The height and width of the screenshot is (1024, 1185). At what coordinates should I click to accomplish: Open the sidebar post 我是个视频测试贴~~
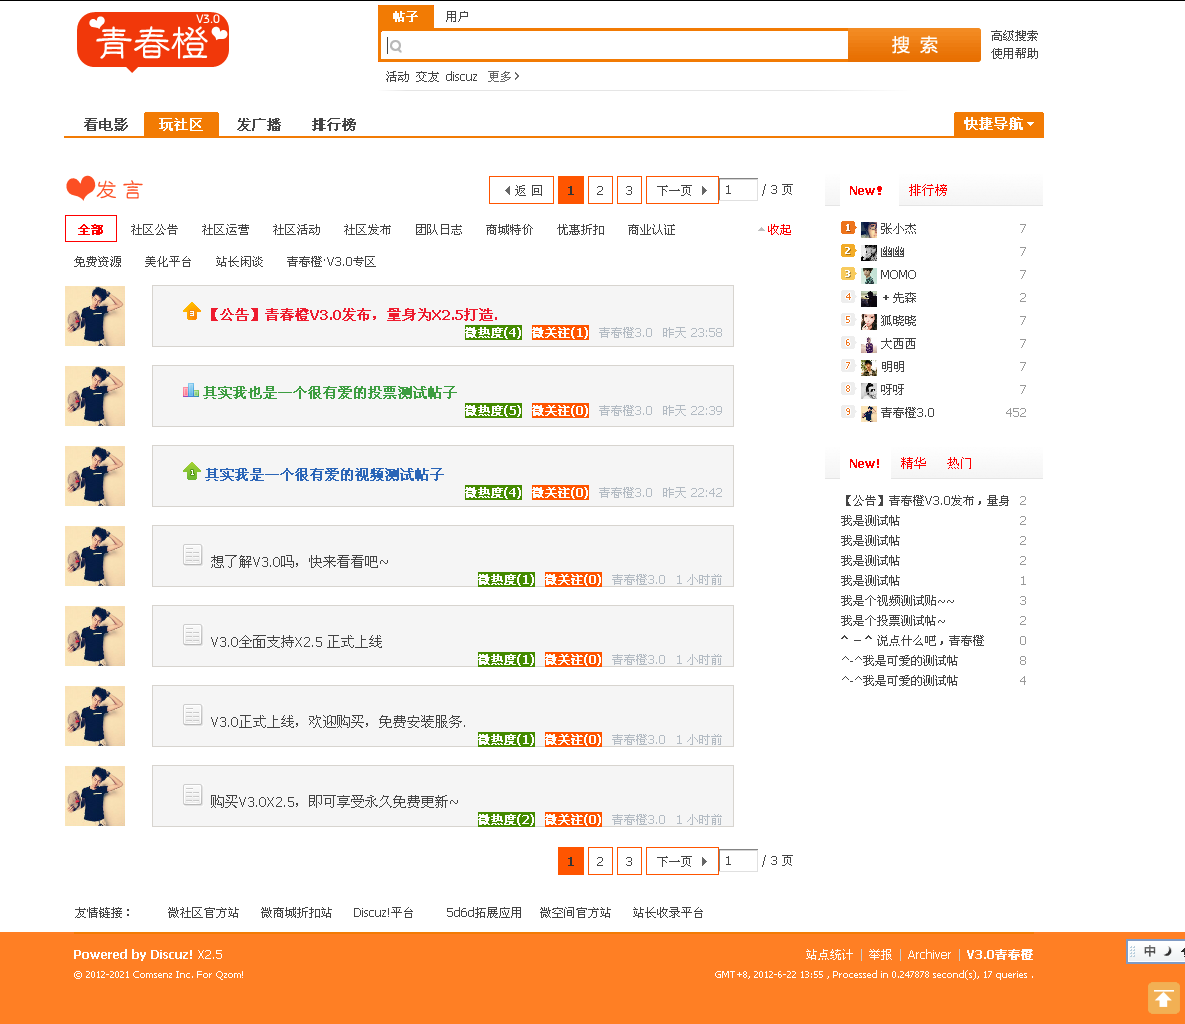pyautogui.click(x=897, y=601)
